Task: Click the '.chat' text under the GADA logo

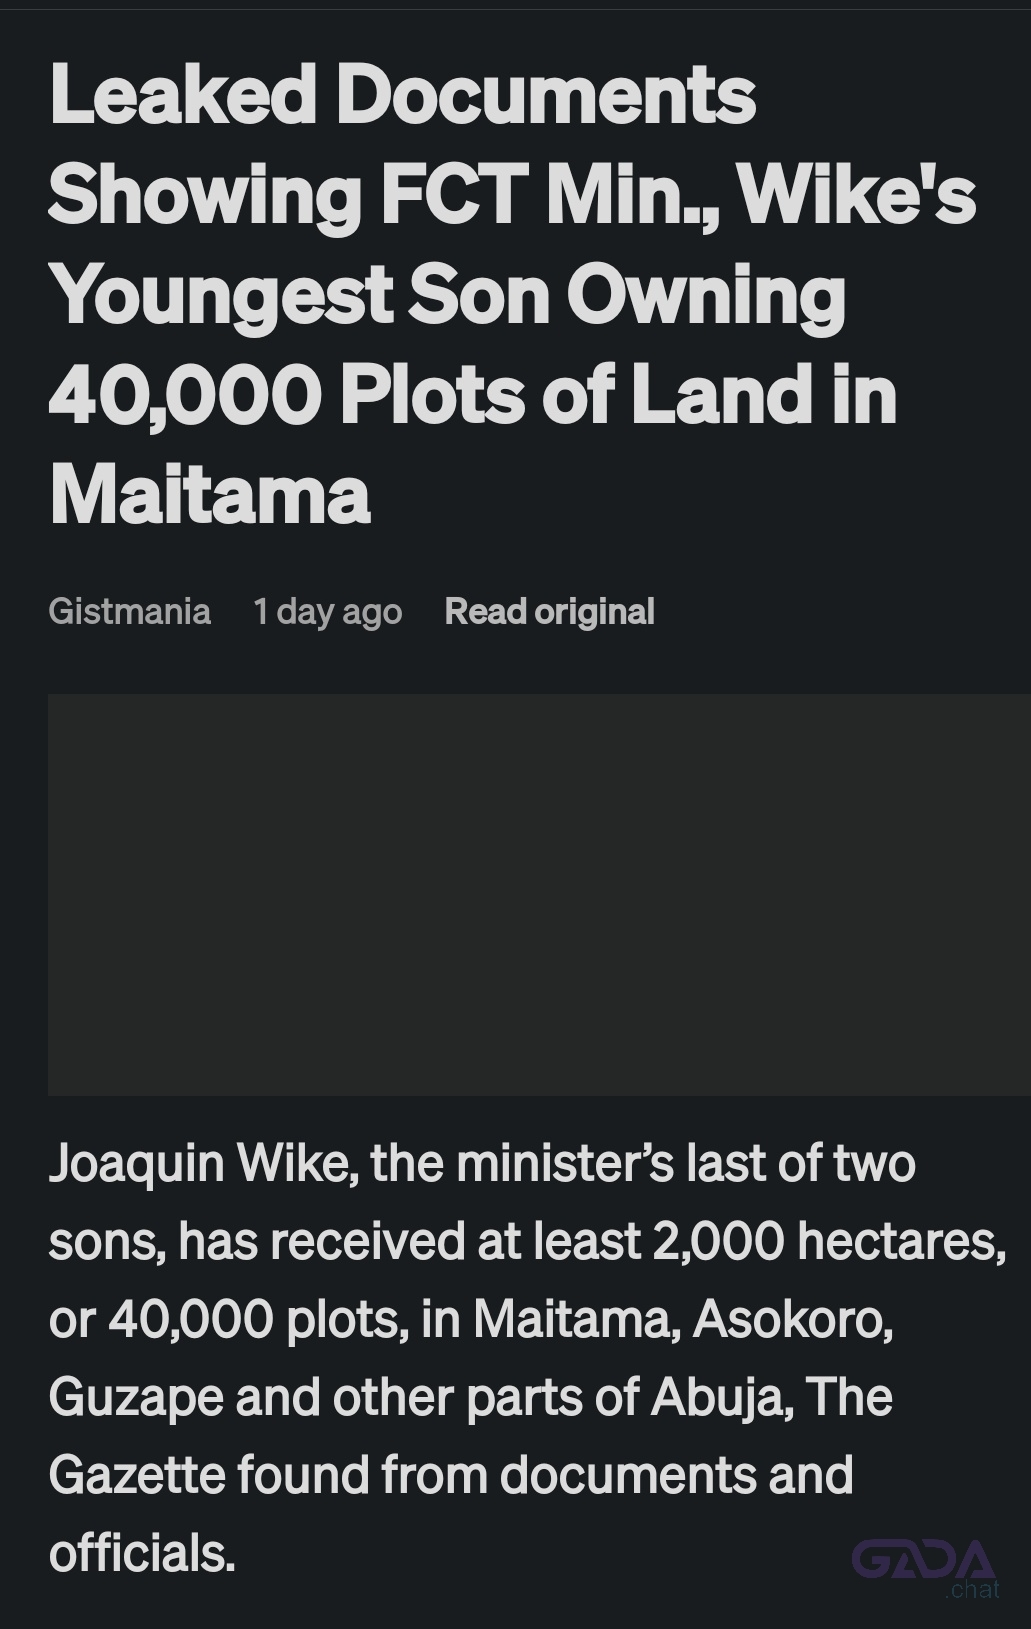Action: [x=972, y=1589]
